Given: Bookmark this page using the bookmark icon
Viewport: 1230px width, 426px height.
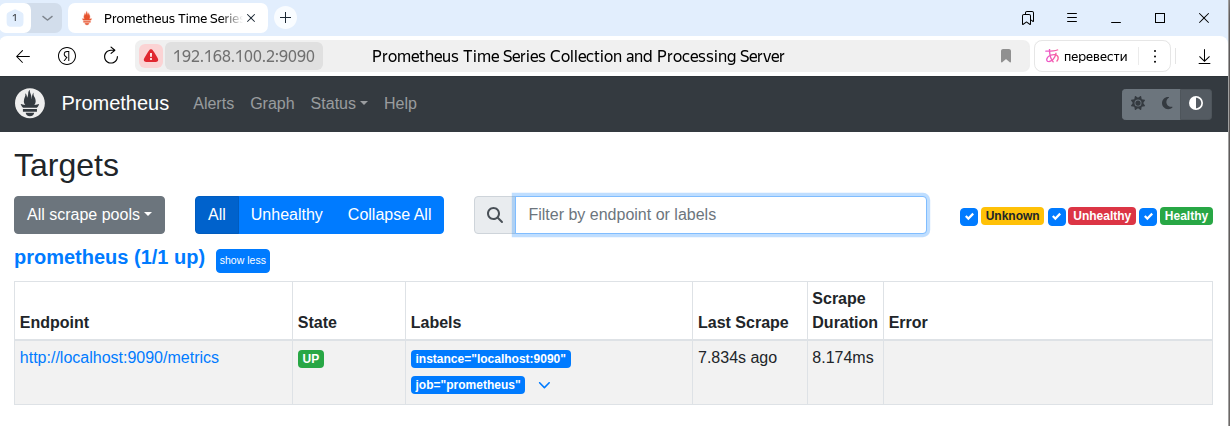Looking at the screenshot, I should 1006,56.
